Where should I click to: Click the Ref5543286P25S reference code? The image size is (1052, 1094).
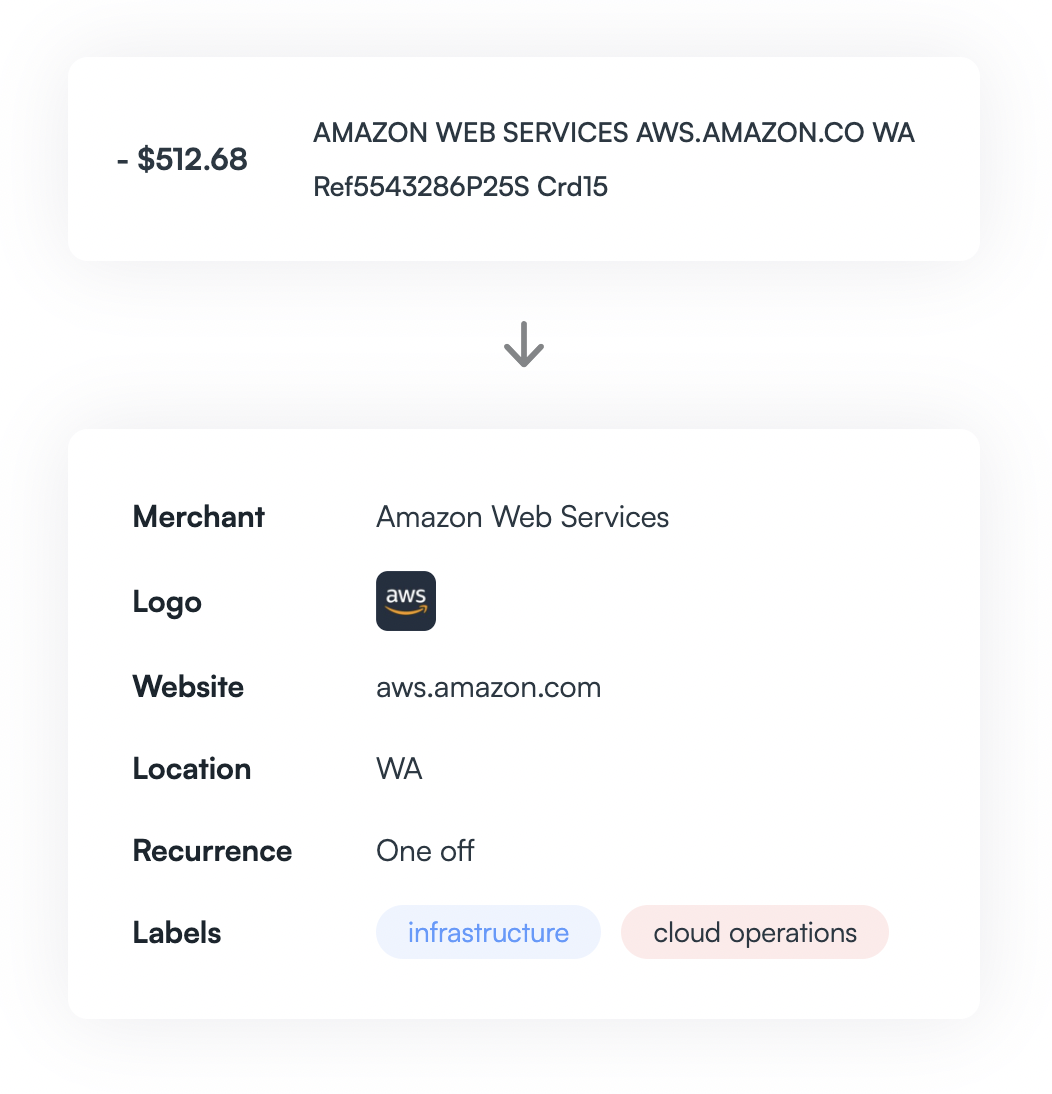coord(421,187)
